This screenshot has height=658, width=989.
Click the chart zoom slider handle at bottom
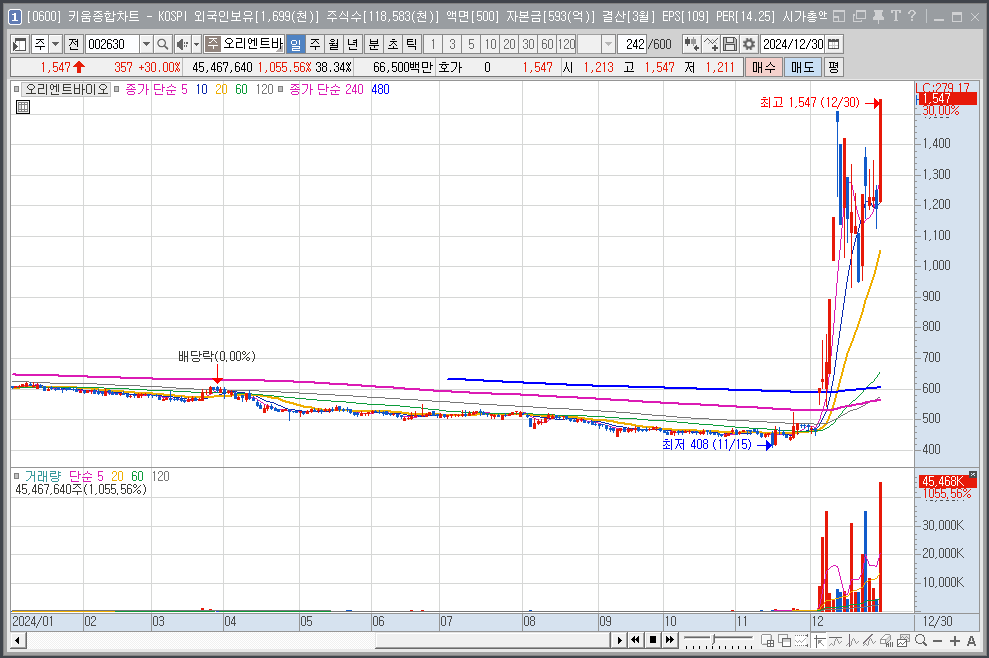(713, 639)
